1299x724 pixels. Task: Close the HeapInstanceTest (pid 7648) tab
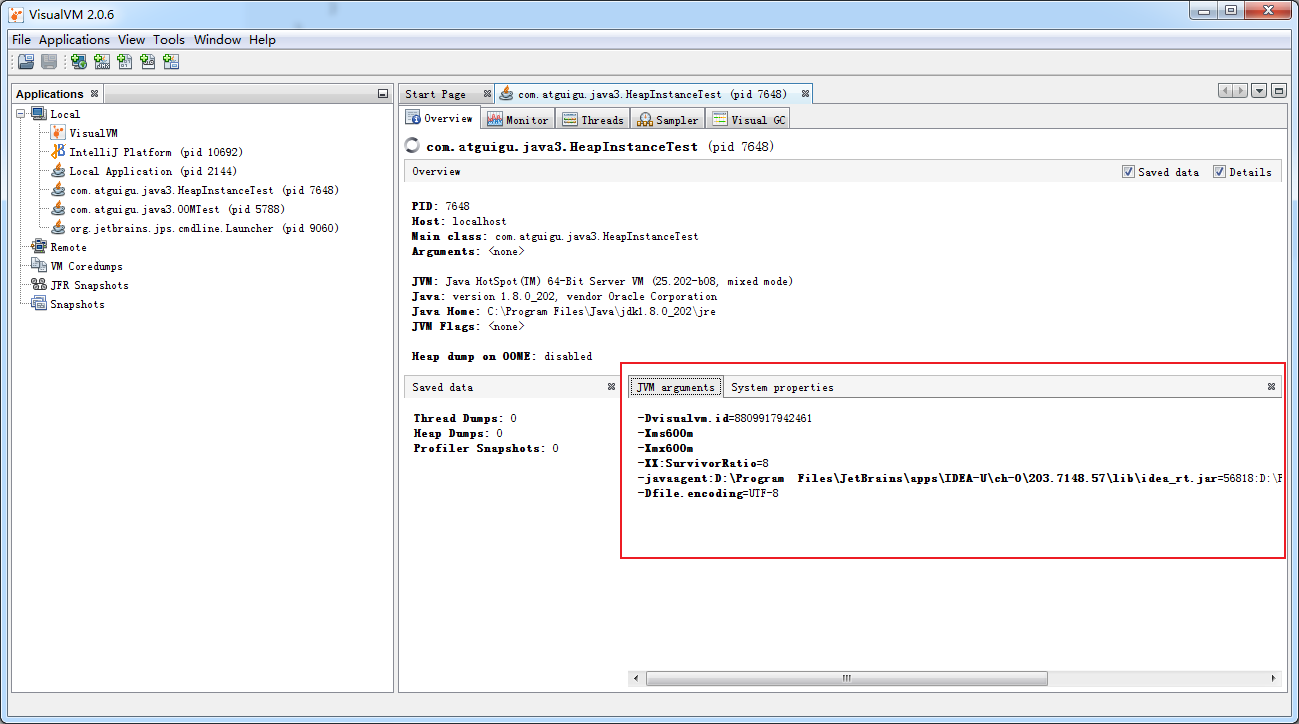coord(805,94)
